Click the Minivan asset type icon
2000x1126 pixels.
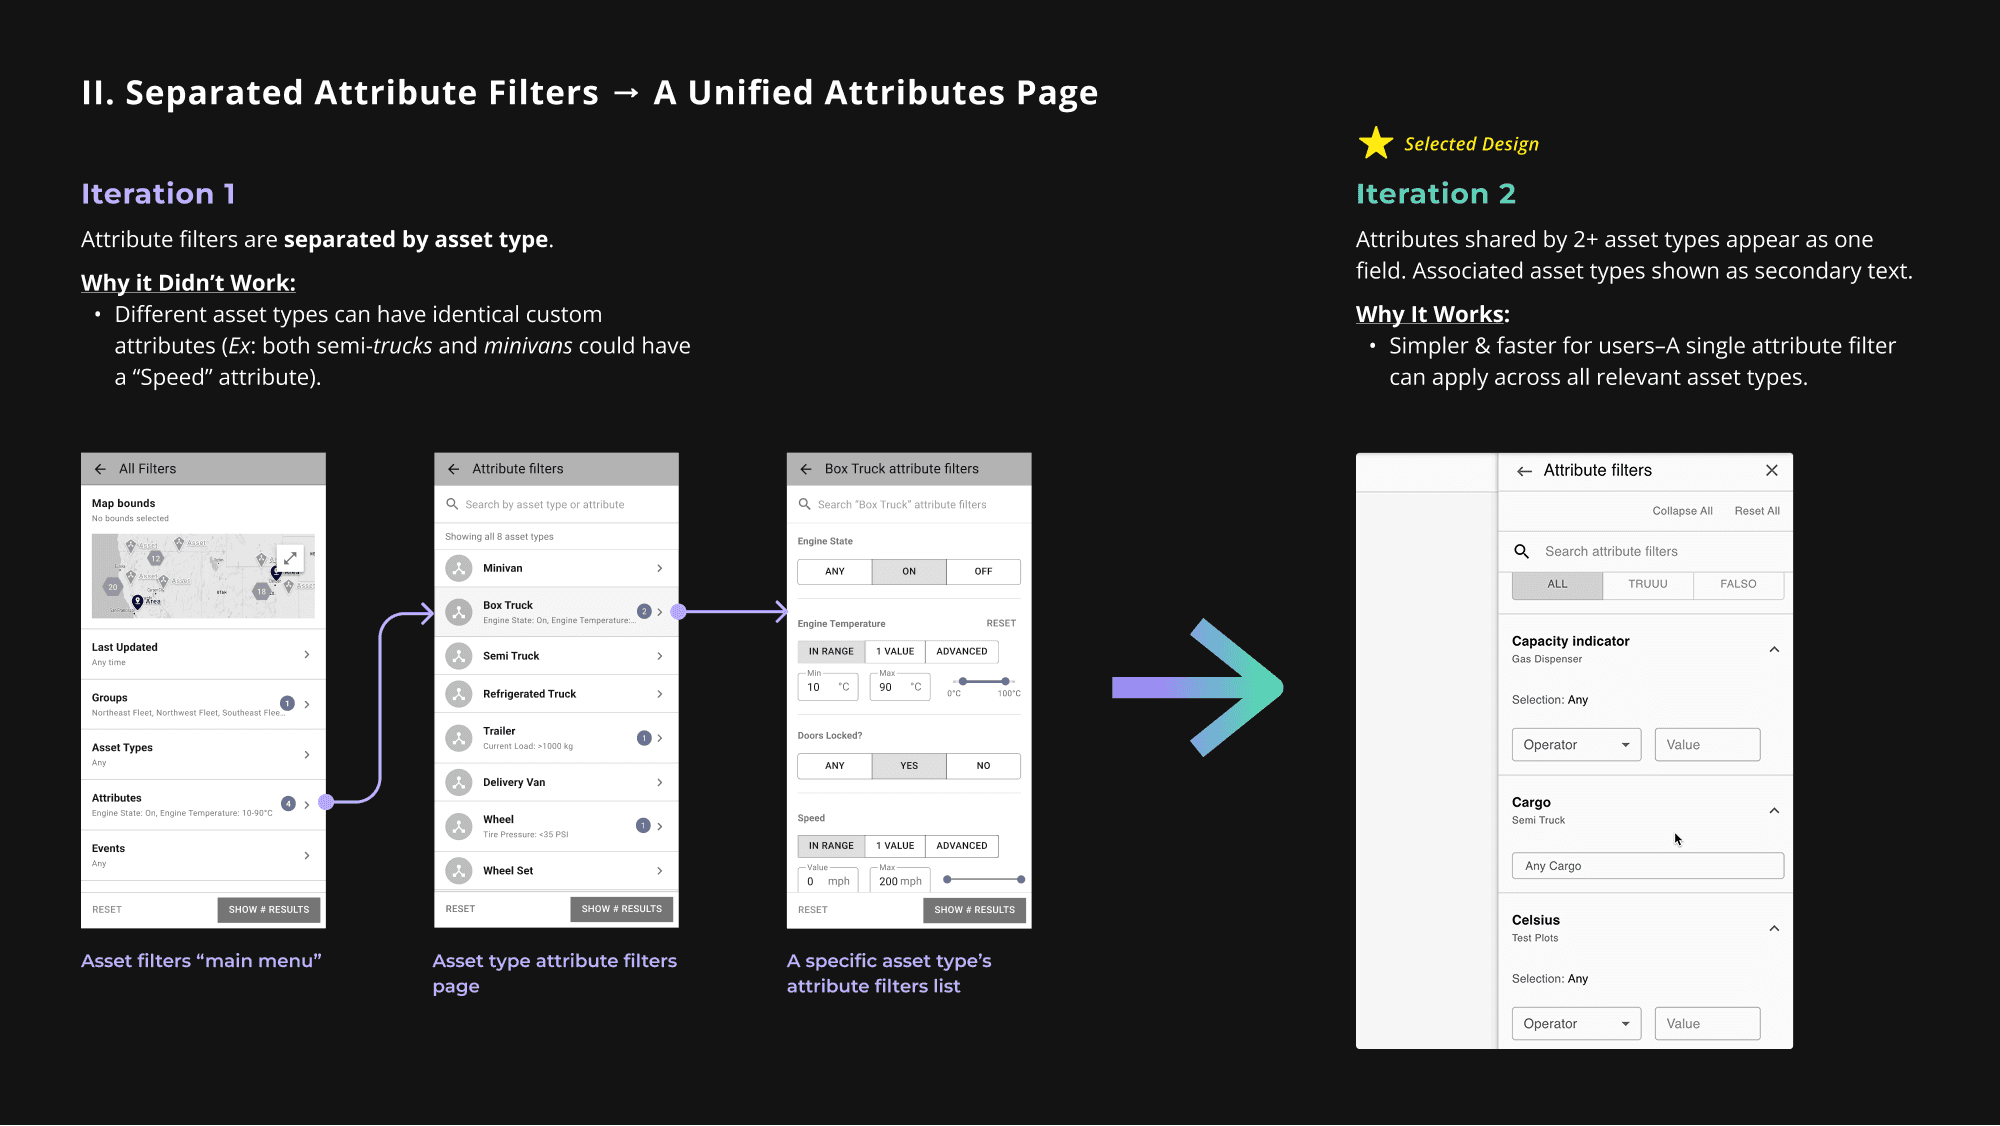point(459,568)
